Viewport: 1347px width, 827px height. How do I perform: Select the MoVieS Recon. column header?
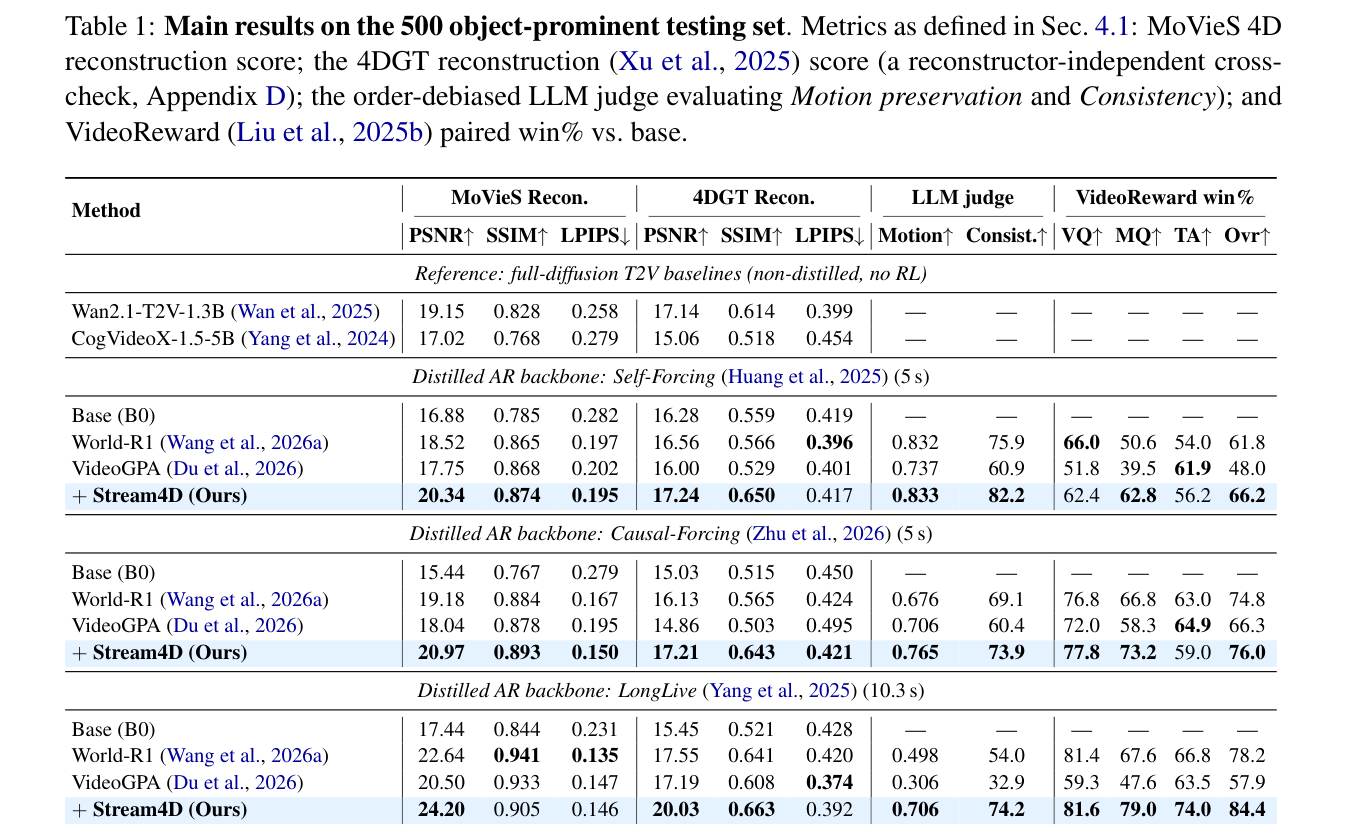click(x=519, y=198)
